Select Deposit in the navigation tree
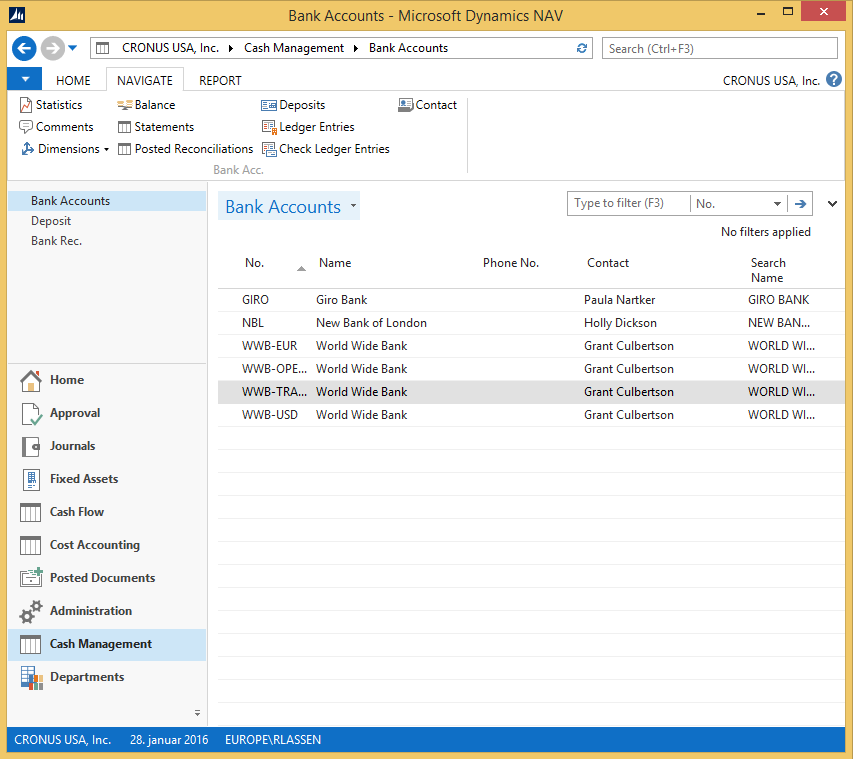853x759 pixels. click(x=51, y=221)
